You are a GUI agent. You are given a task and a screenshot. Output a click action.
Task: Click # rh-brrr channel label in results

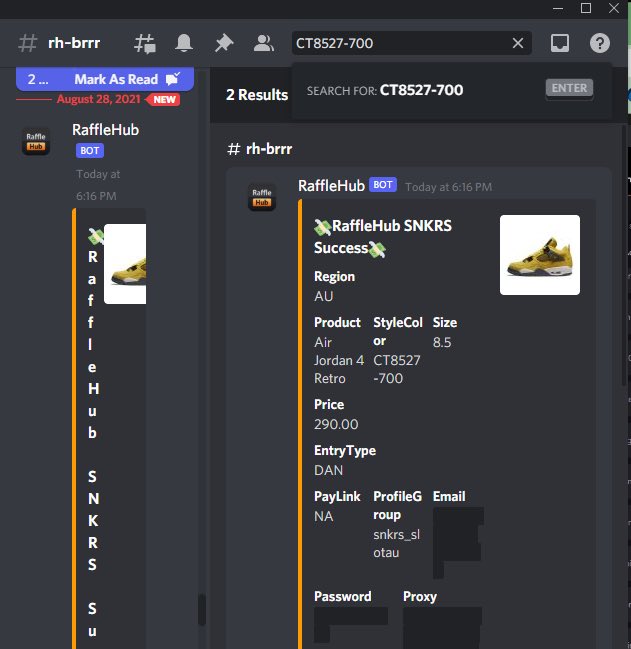coord(259,149)
